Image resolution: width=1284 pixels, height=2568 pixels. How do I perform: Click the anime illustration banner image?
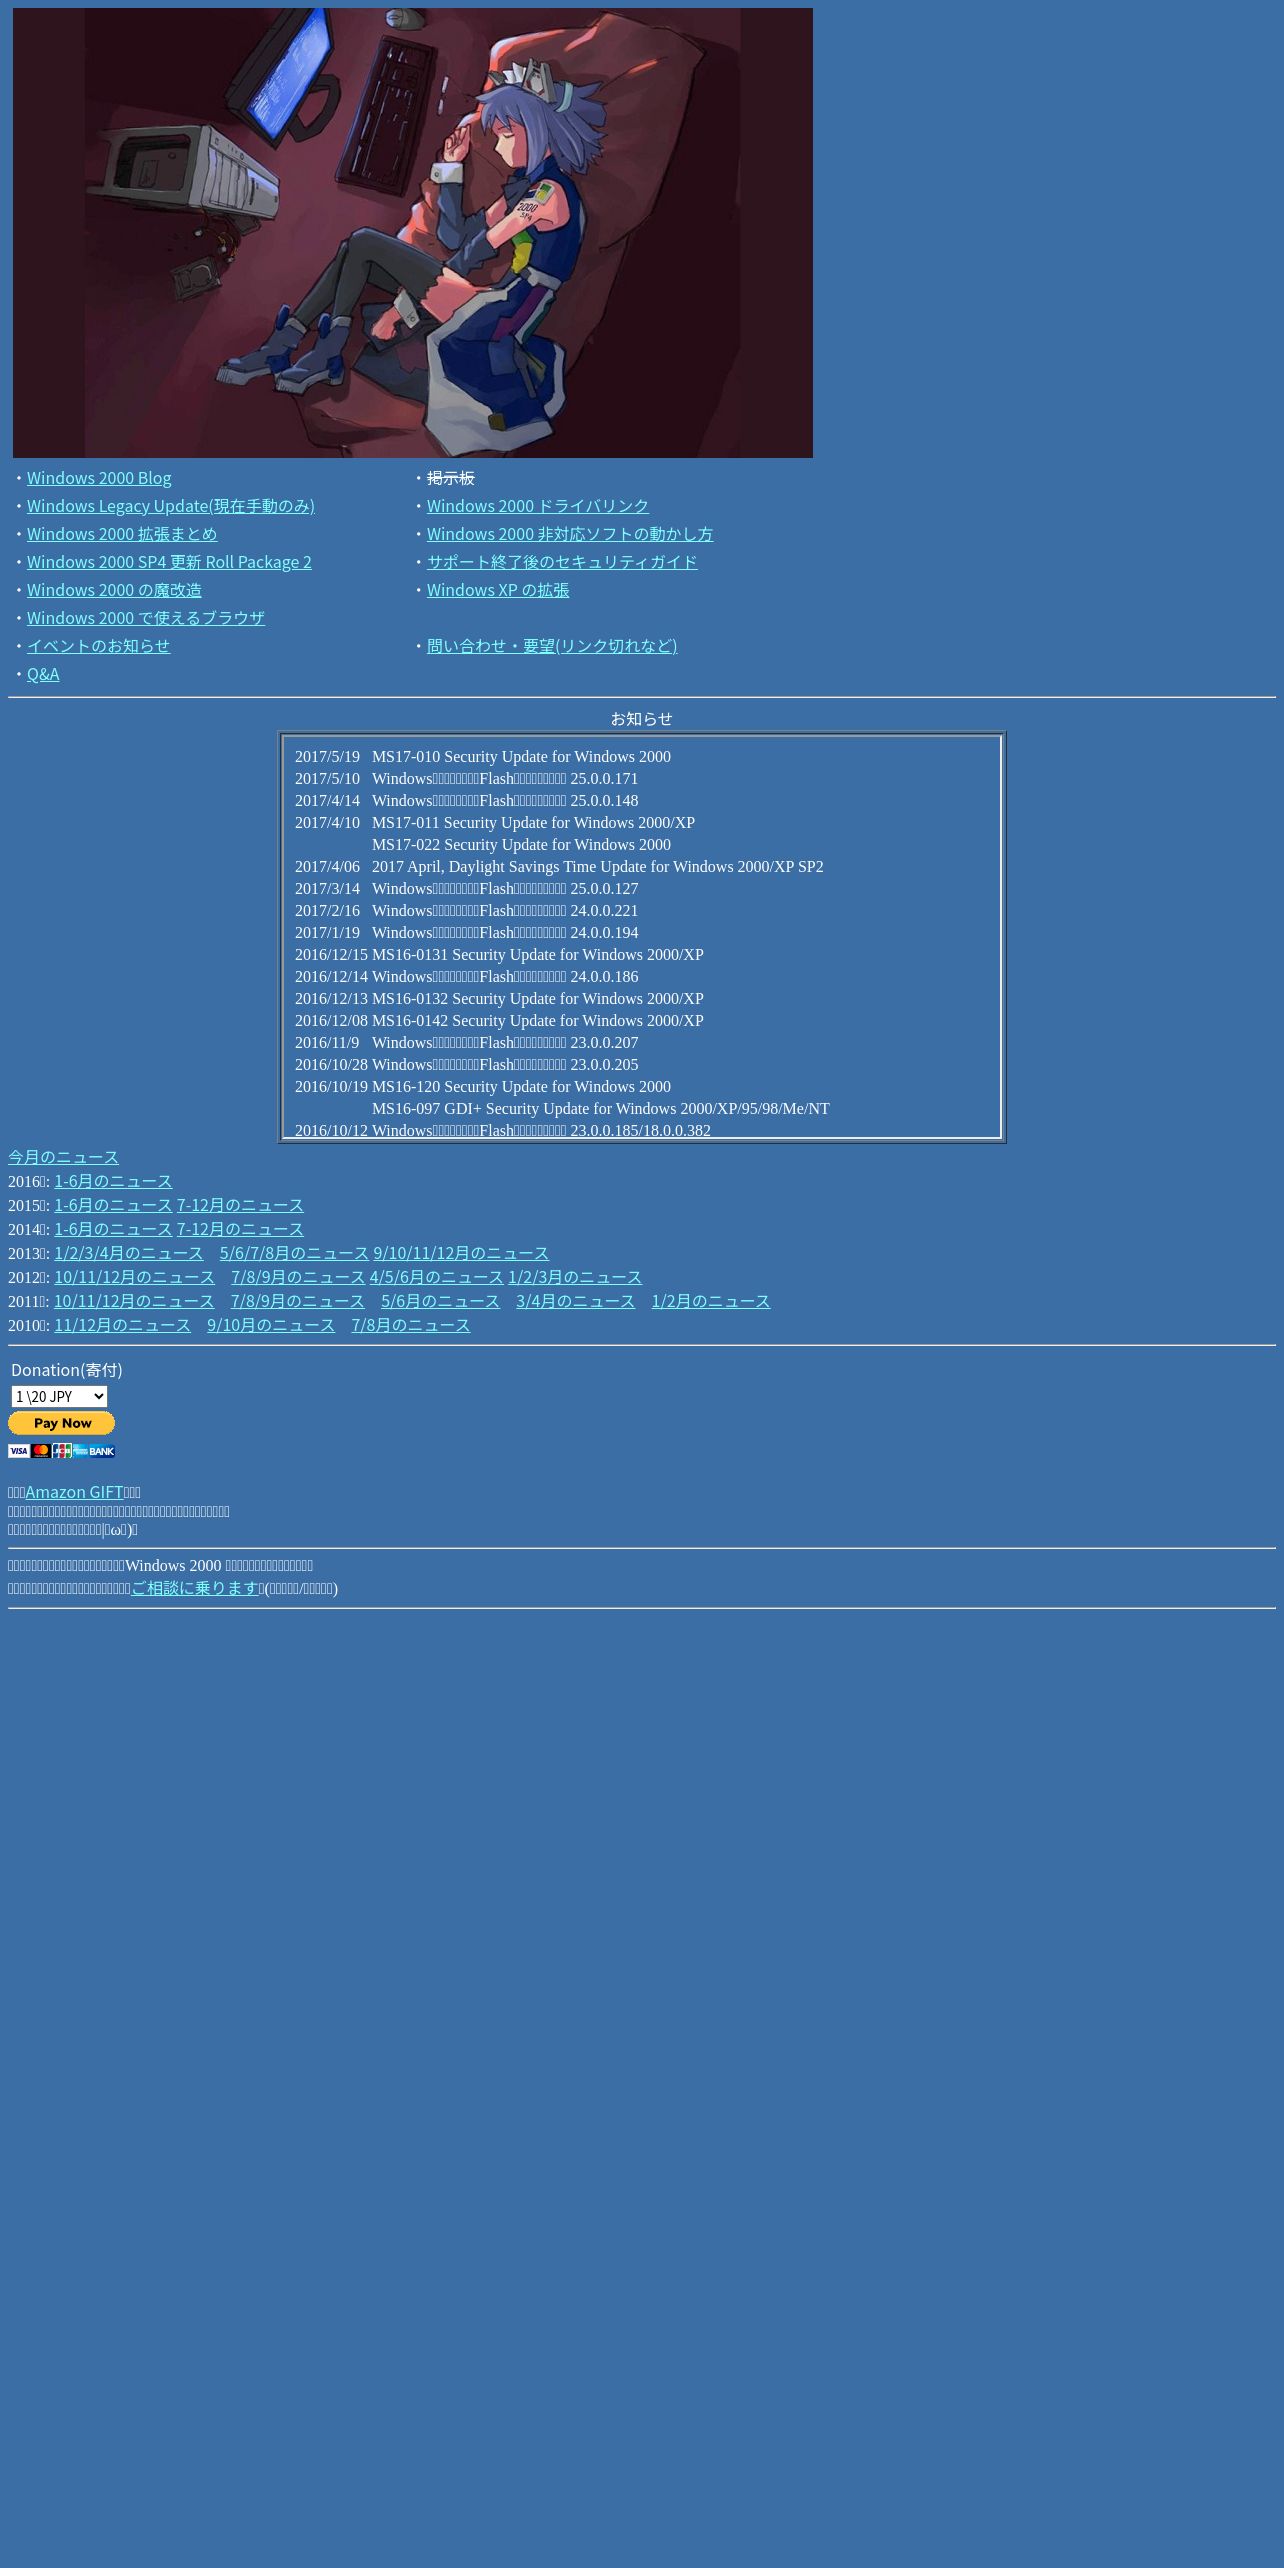click(413, 233)
